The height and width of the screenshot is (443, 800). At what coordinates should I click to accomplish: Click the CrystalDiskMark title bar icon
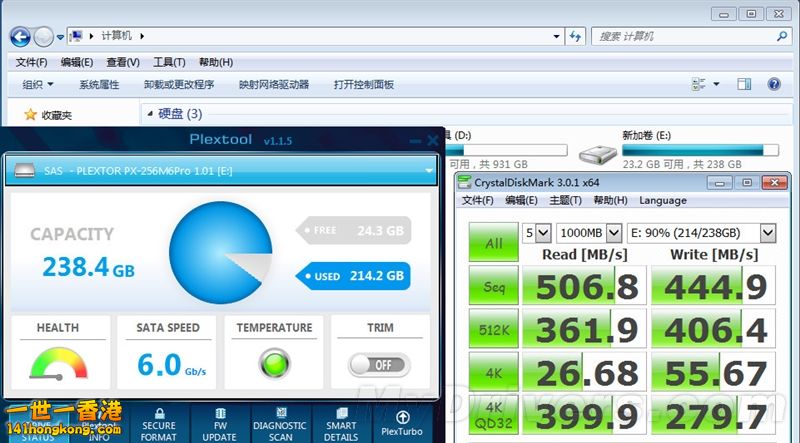pyautogui.click(x=464, y=182)
